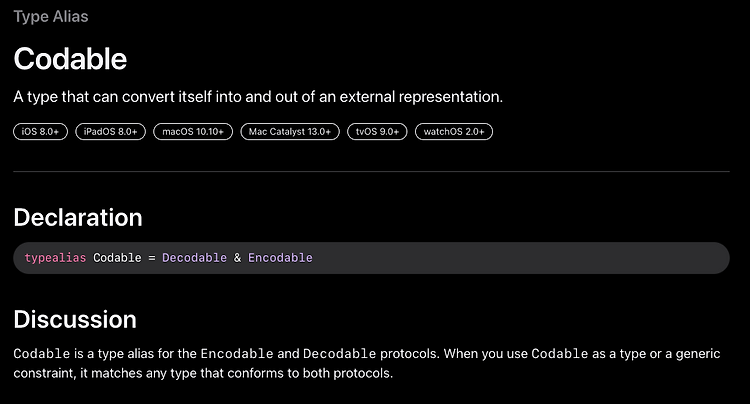Open the Decodable link in declaration
Screen dimensions: 750x404
[x=194, y=258]
